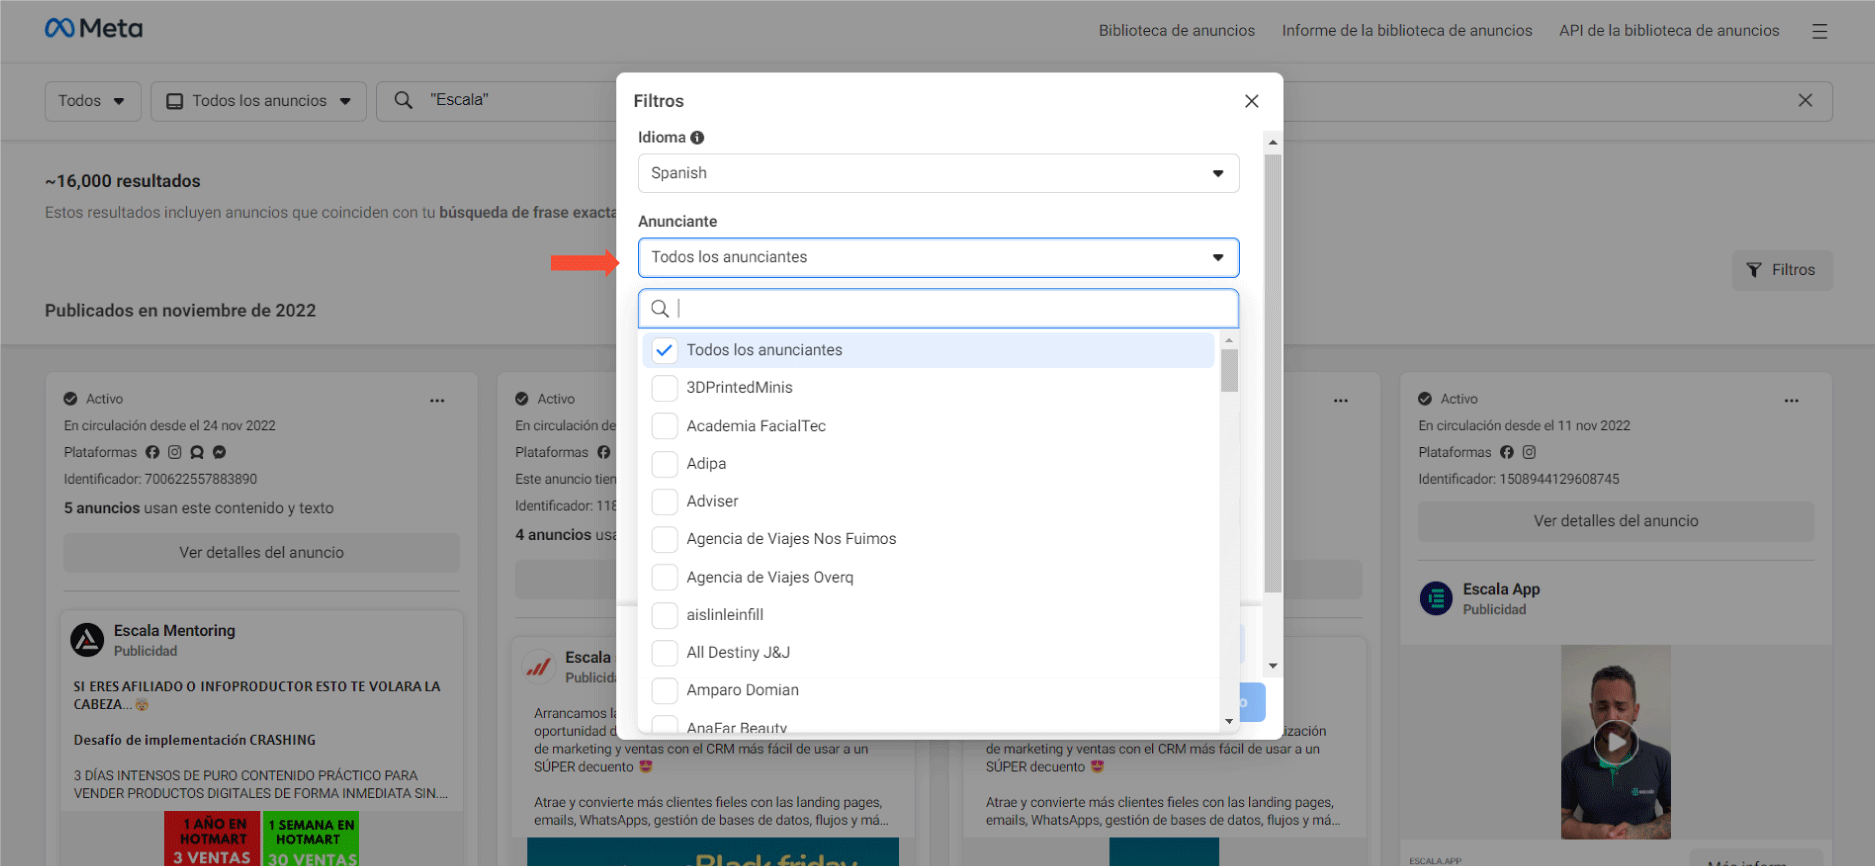Click "Publicados en noviembre de 2022" heading

(x=180, y=311)
